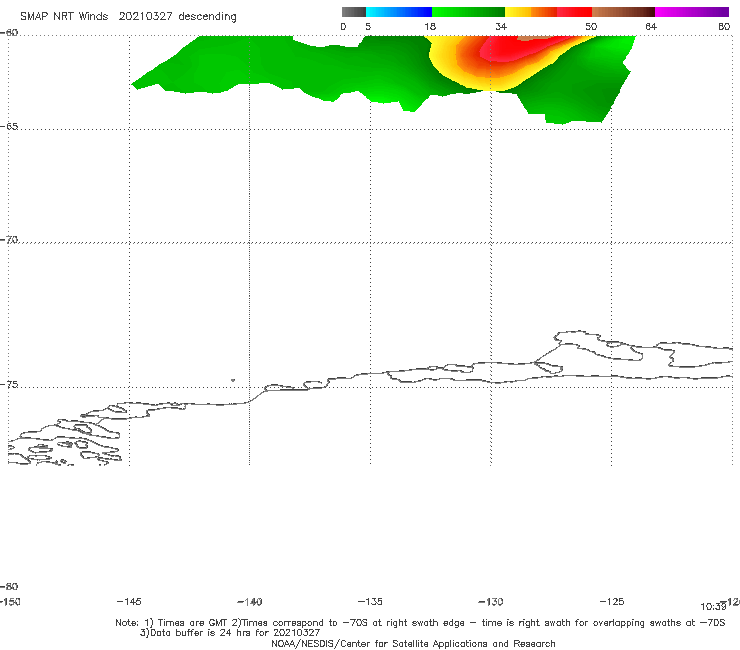The image size is (740, 650).
Task: Click the longitude label '-145'
Action: coord(129,602)
